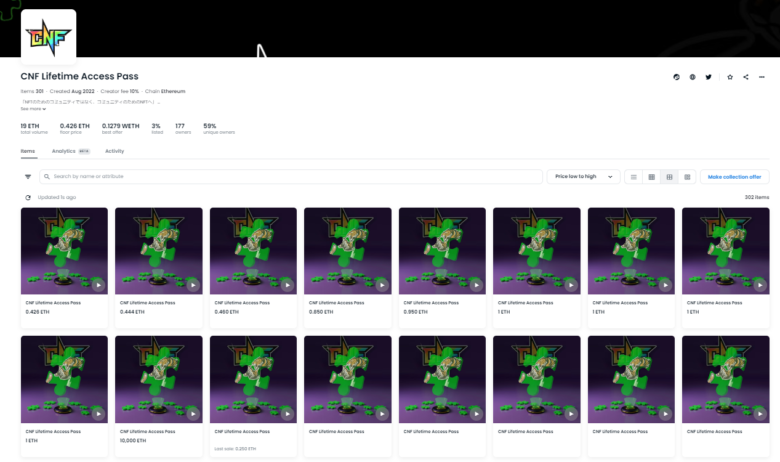This screenshot has width=780, height=462.
Task: Select the medium grid view layout
Action: (x=670, y=177)
